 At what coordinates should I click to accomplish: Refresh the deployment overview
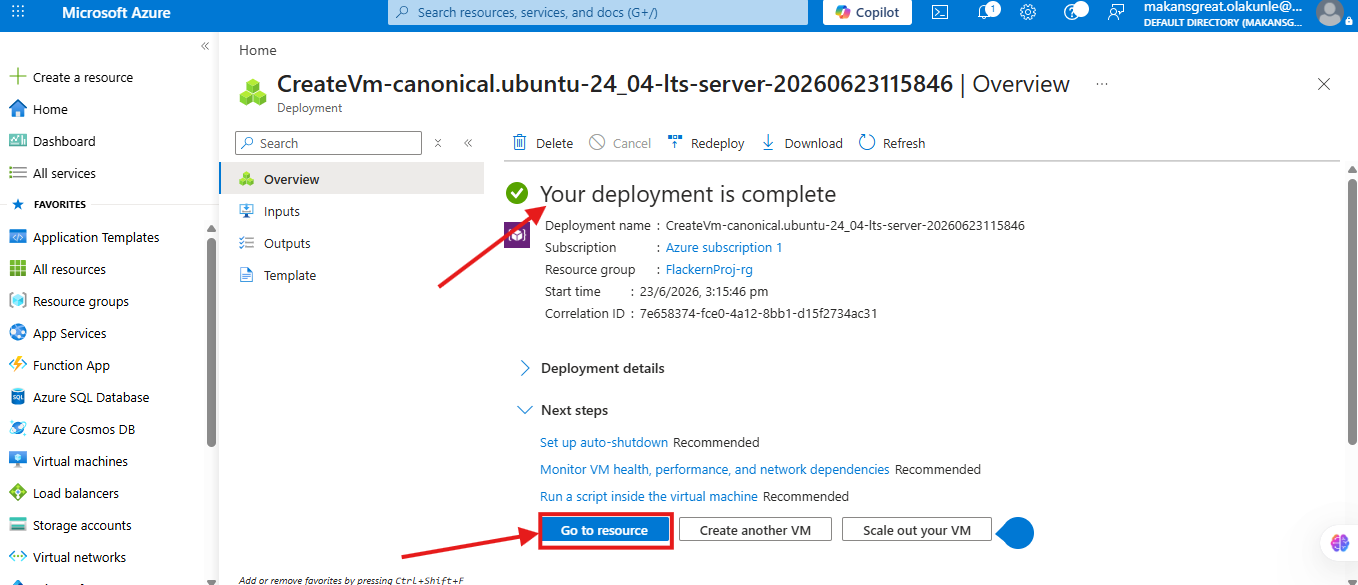coord(892,143)
